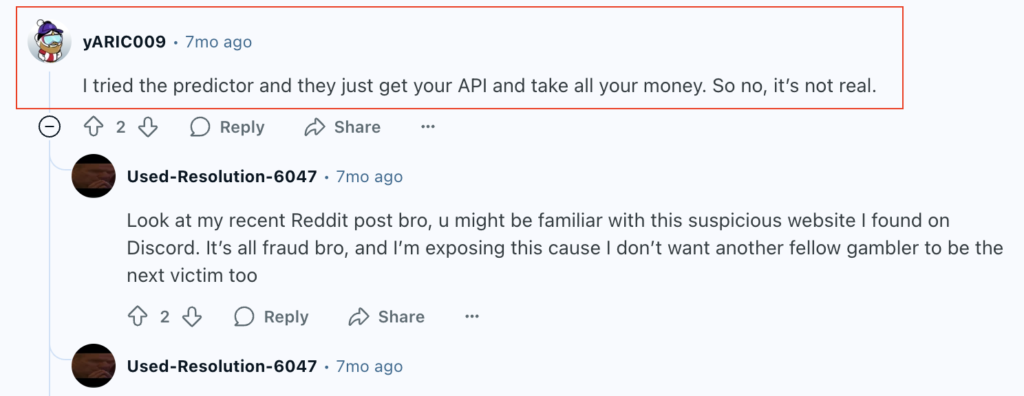Upvote yARIC009's comment
Viewport: 1024px width, 396px height.
pyautogui.click(x=94, y=127)
